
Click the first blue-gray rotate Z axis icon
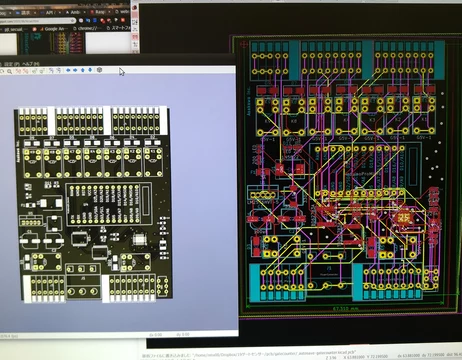point(51,70)
